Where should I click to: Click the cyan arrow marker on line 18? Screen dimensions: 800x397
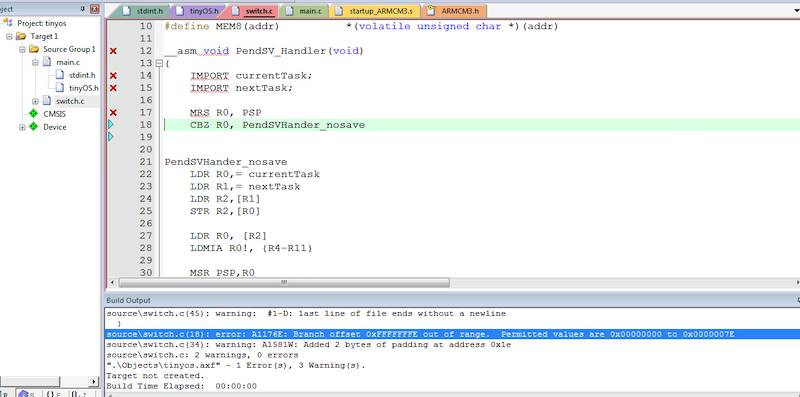(111, 125)
